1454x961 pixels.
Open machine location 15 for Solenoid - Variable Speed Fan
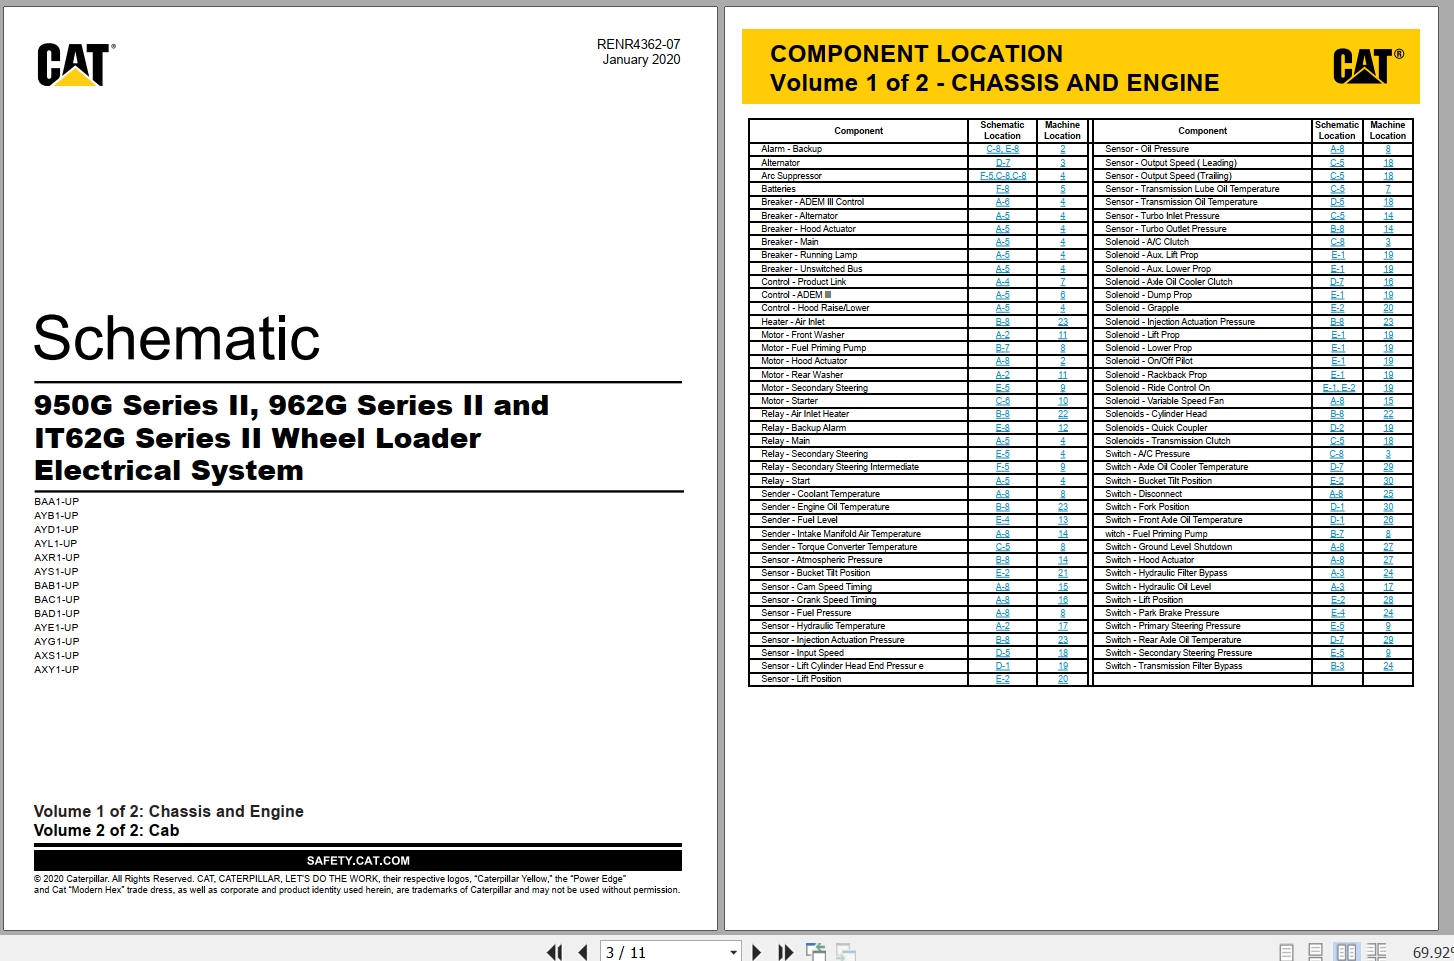tap(1388, 401)
